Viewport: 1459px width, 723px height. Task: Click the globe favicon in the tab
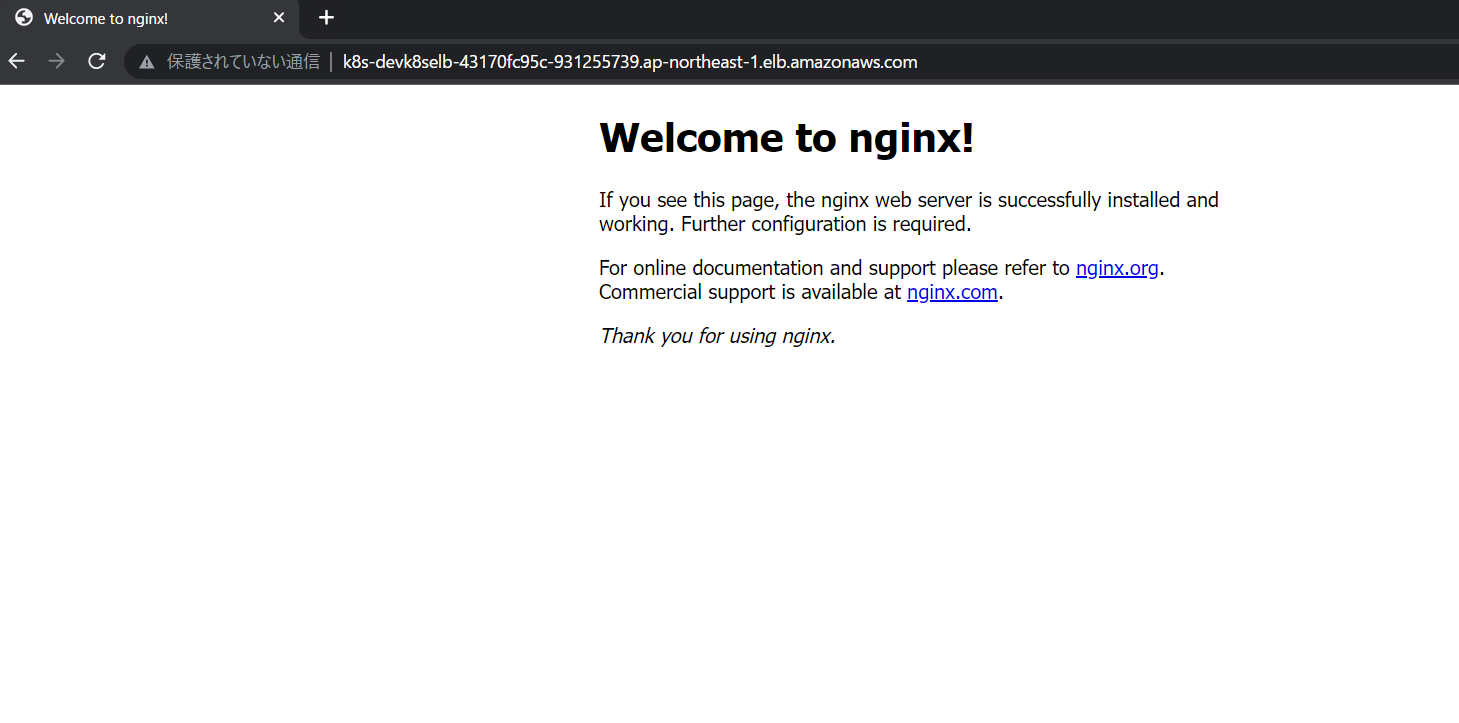(x=24, y=18)
